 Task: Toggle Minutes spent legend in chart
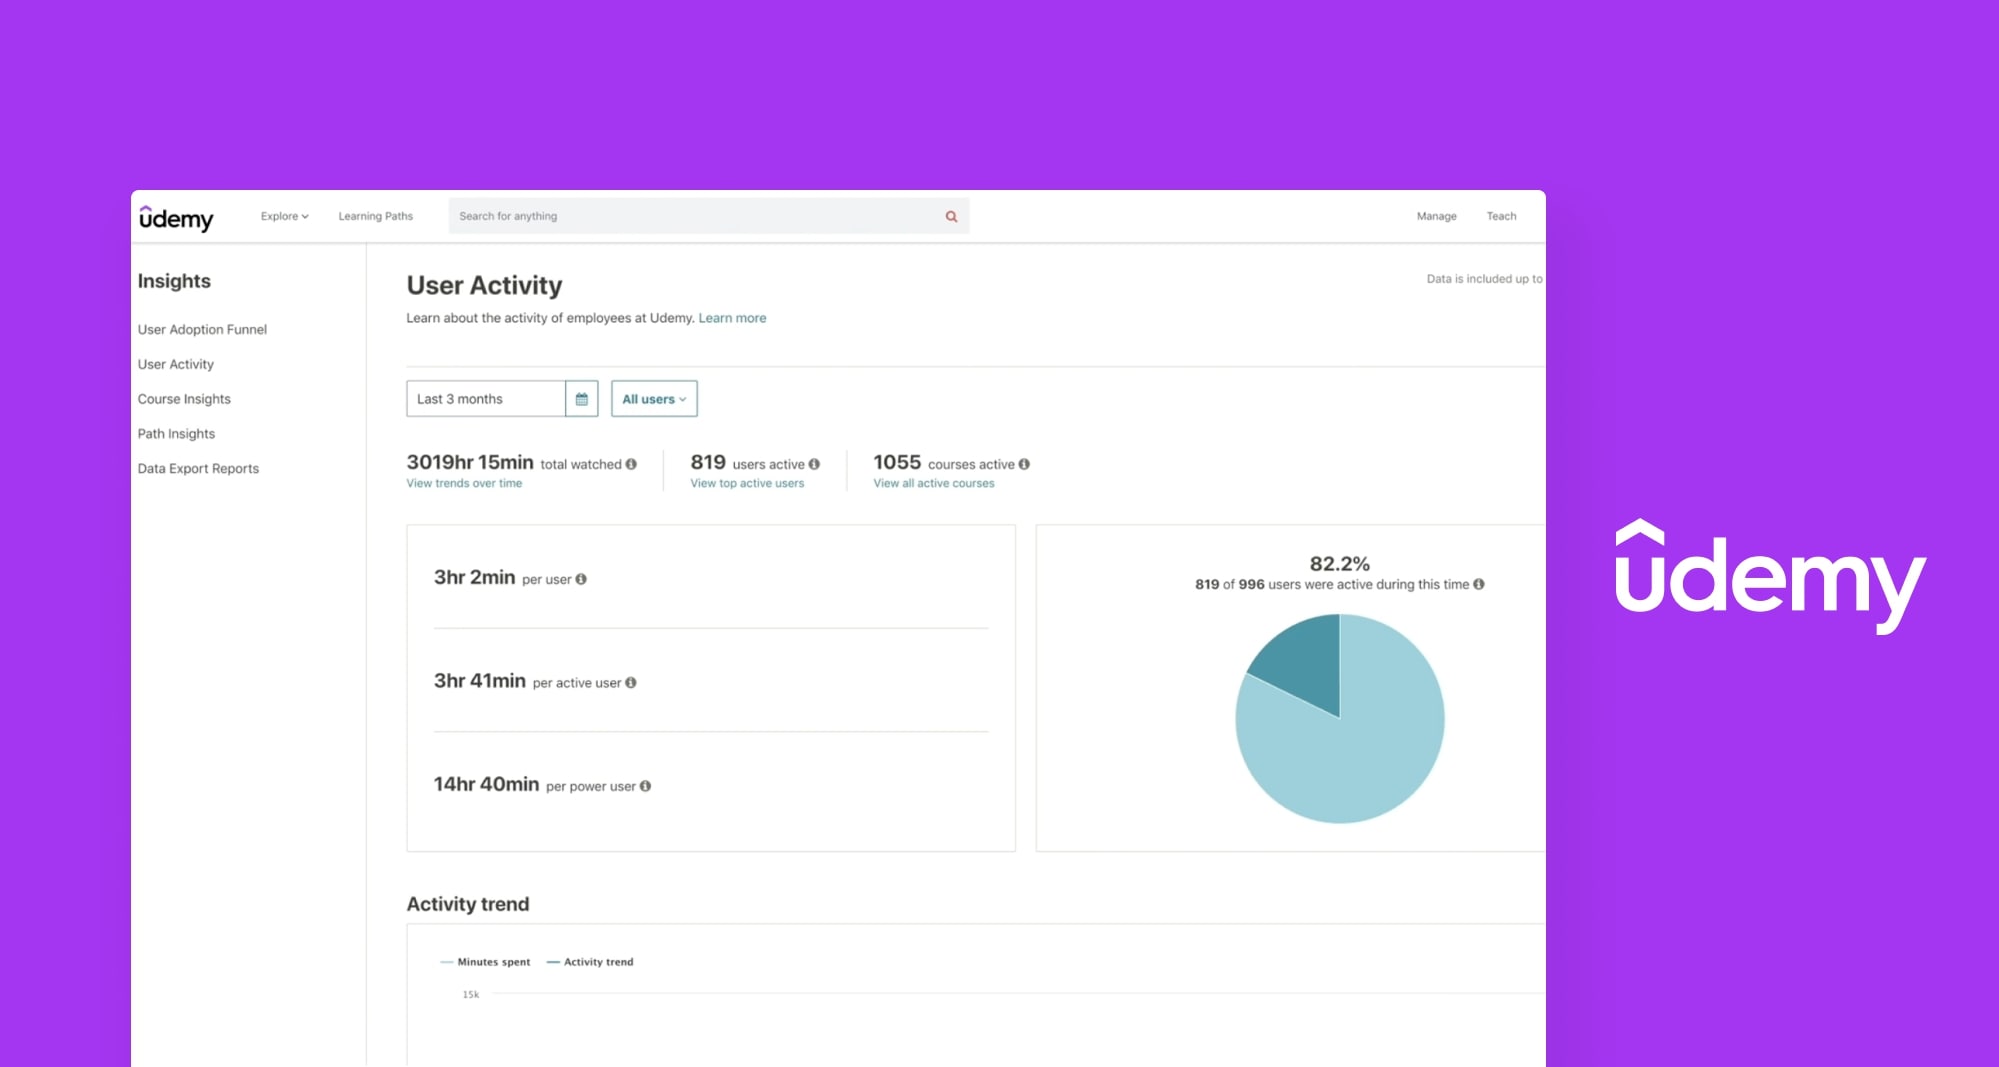(486, 962)
